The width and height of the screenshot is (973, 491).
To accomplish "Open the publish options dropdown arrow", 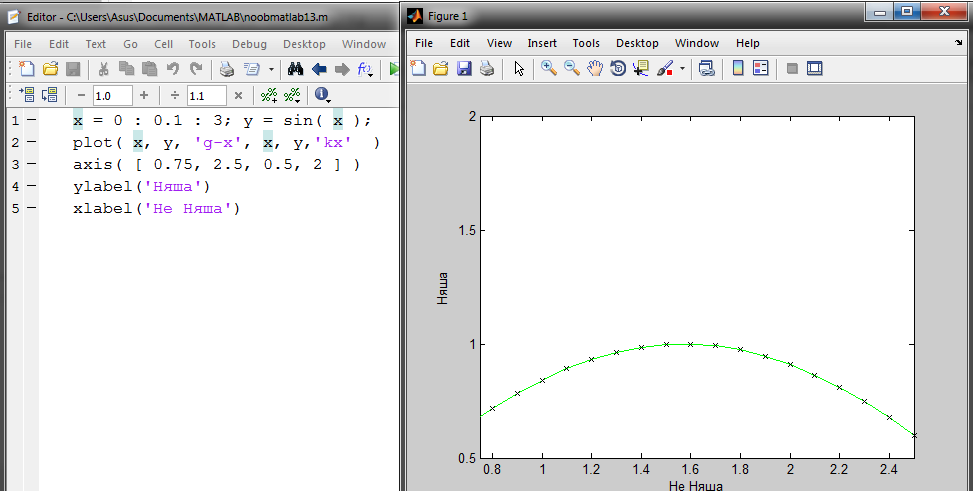I will point(271,70).
